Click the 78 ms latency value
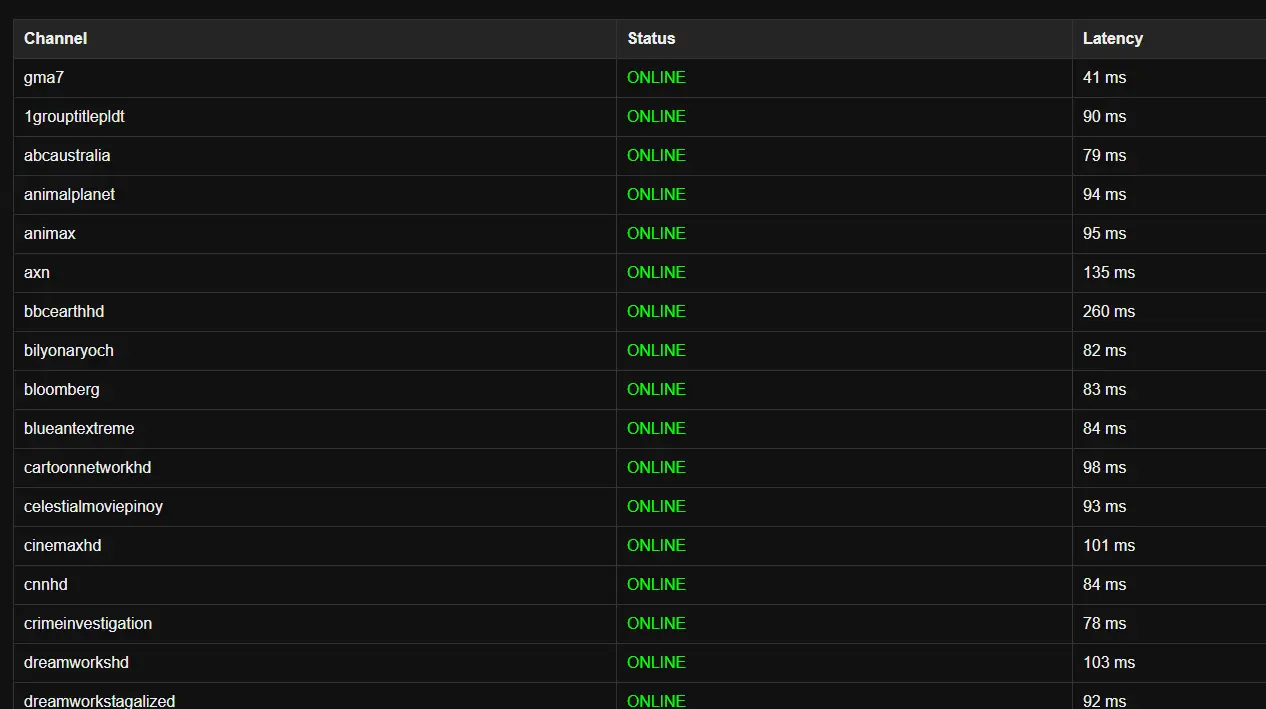 tap(1104, 623)
